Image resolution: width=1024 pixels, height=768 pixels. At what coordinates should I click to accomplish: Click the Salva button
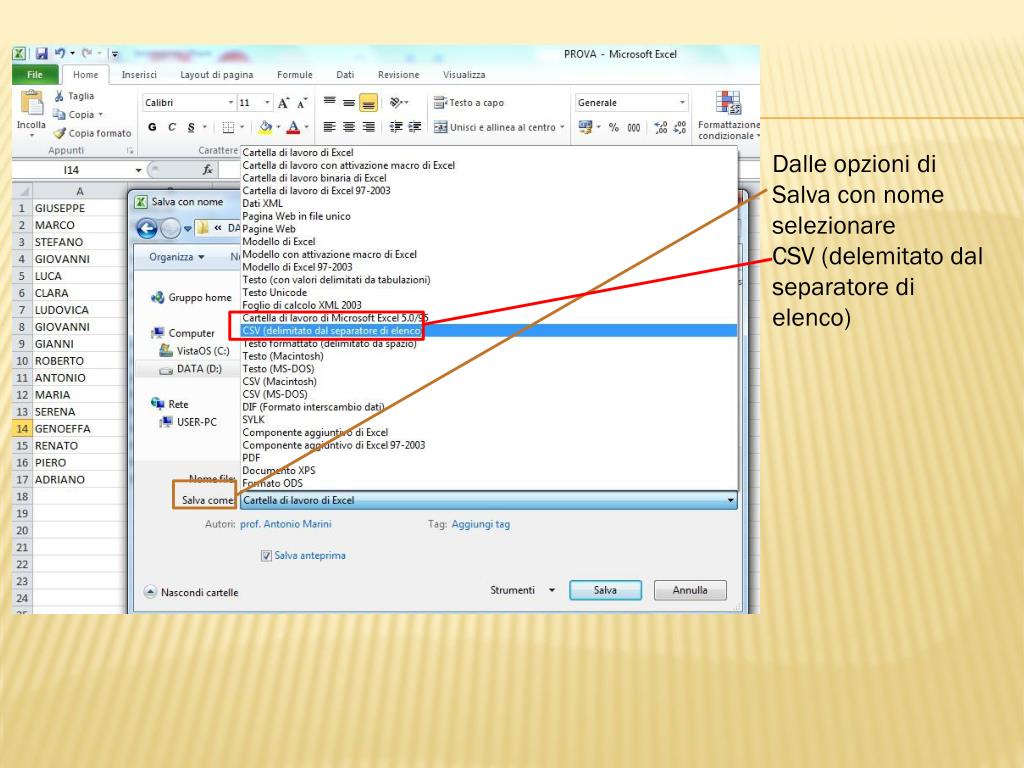[x=605, y=590]
